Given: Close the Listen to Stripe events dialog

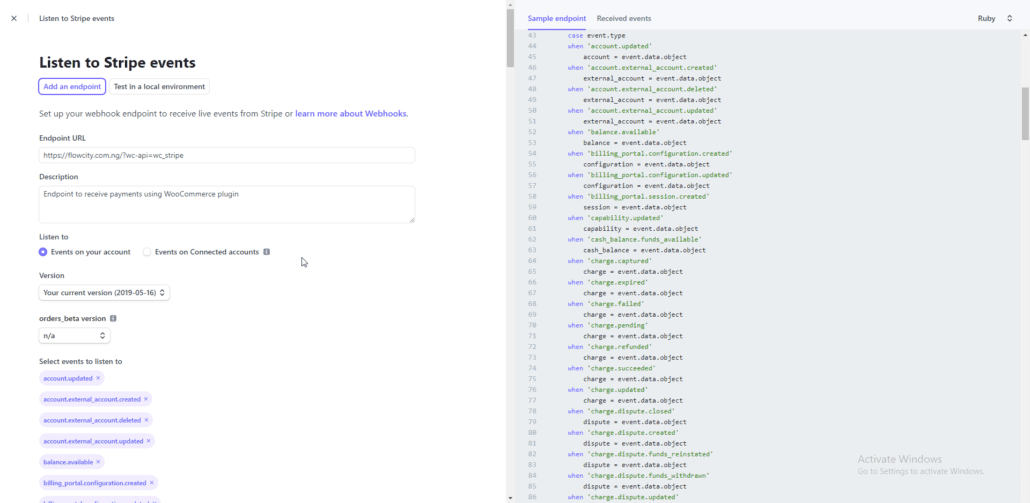Looking at the screenshot, I should (14, 18).
